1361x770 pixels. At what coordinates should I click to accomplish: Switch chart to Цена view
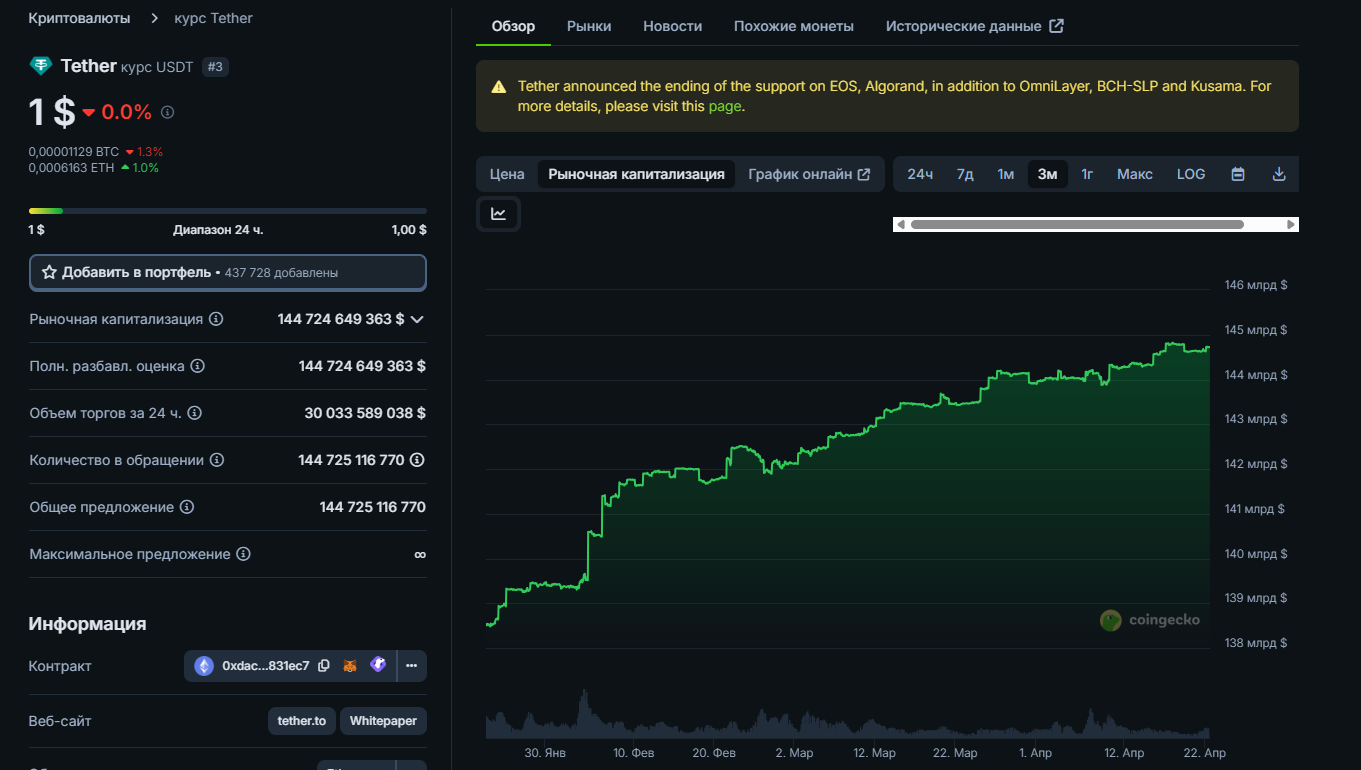[x=507, y=174]
